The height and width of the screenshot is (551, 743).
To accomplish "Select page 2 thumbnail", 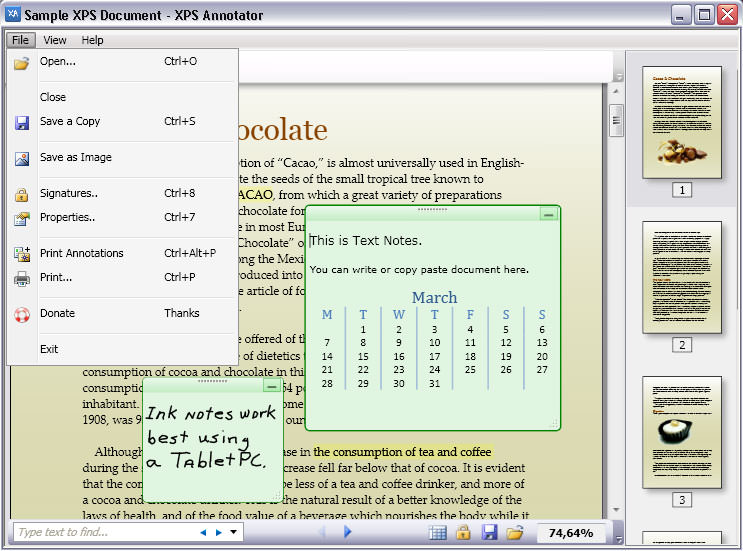I will pyautogui.click(x=682, y=277).
